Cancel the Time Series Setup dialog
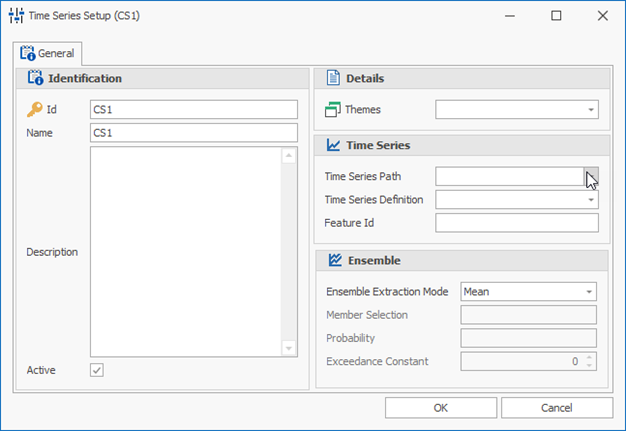 557,408
